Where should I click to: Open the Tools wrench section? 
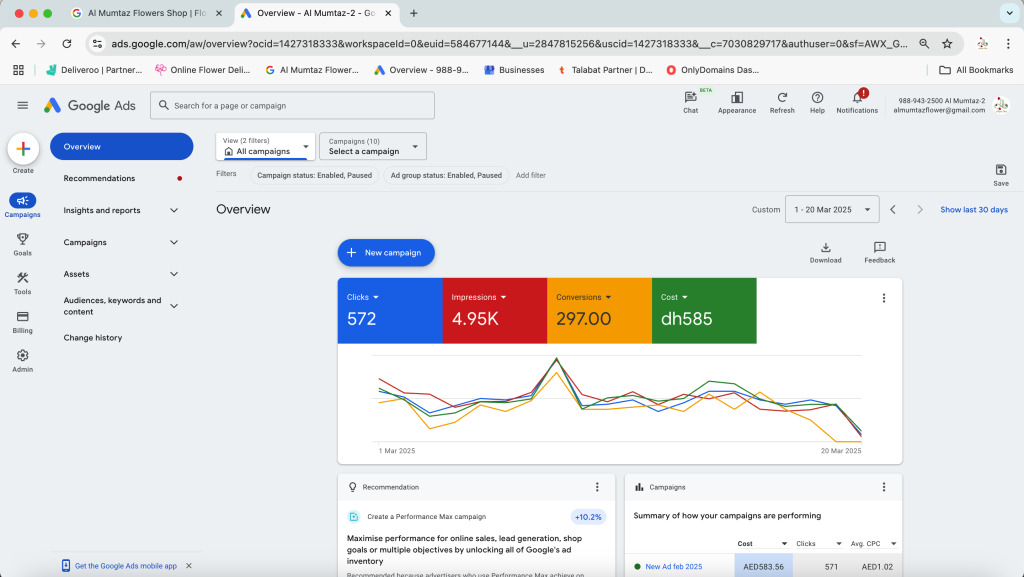click(x=22, y=283)
